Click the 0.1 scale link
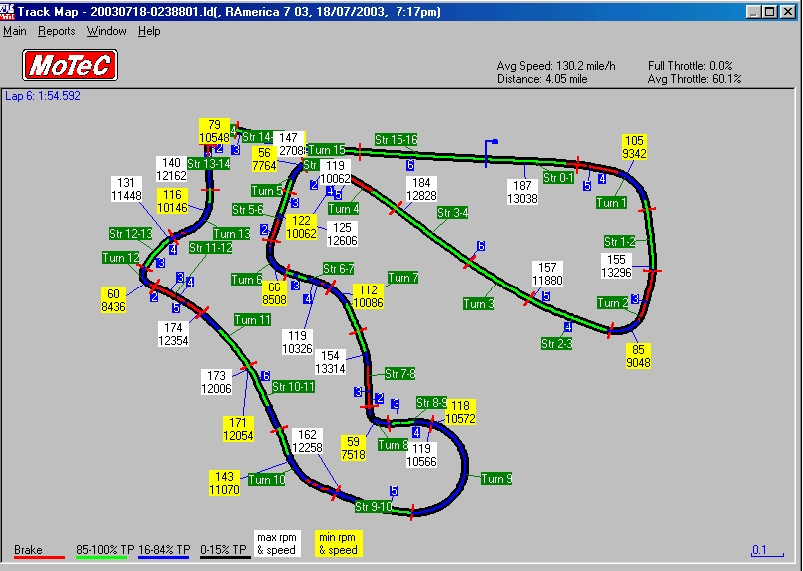Viewport: 803px width, 571px height. point(760,550)
